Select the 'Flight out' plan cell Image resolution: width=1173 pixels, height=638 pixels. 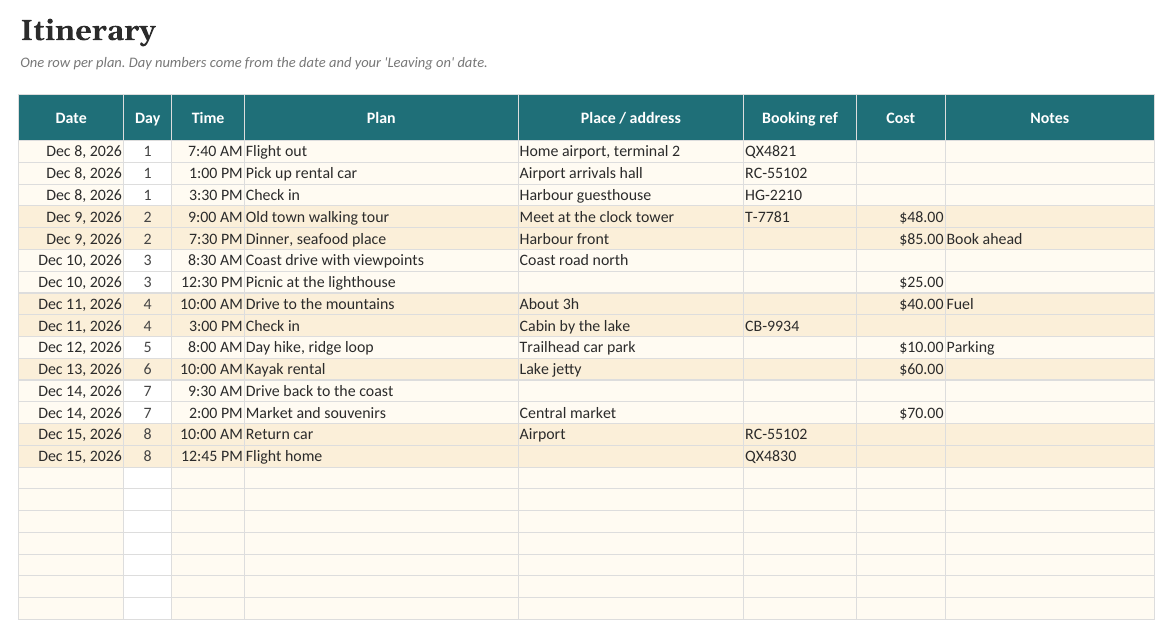tap(381, 151)
